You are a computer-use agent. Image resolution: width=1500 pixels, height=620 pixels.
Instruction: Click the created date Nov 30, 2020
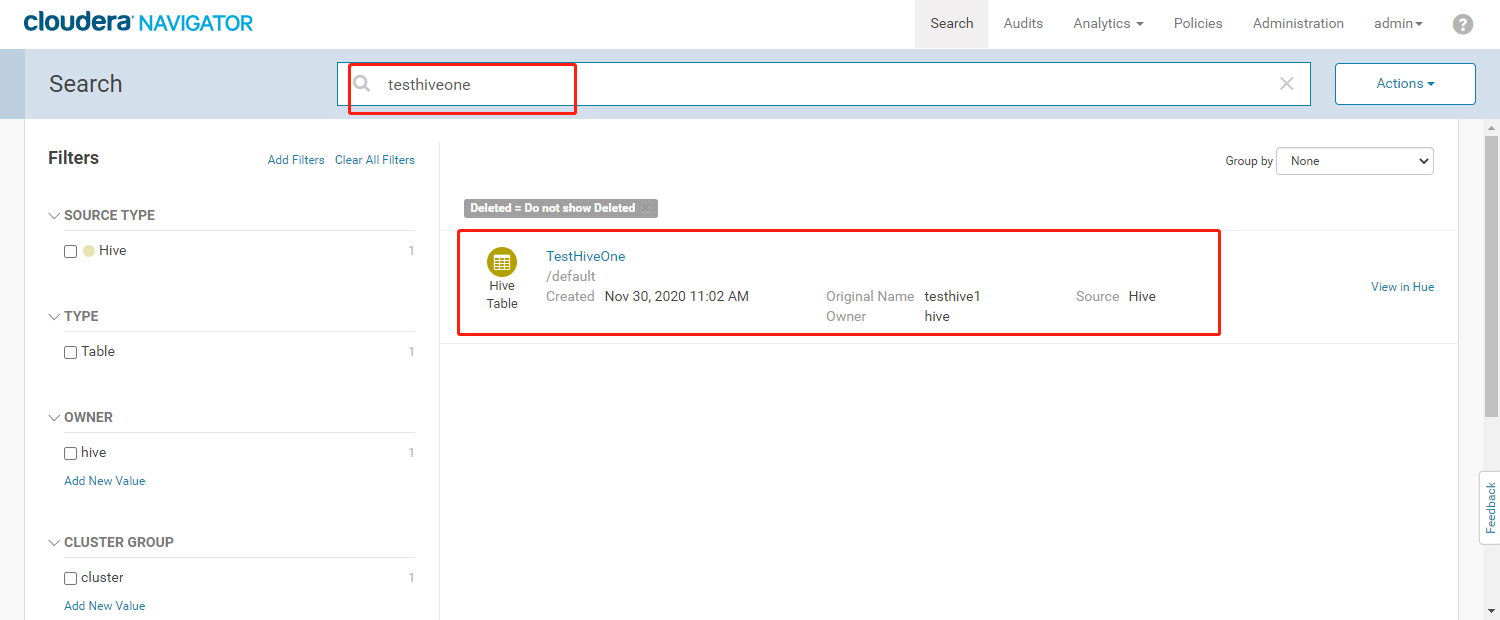tap(677, 297)
